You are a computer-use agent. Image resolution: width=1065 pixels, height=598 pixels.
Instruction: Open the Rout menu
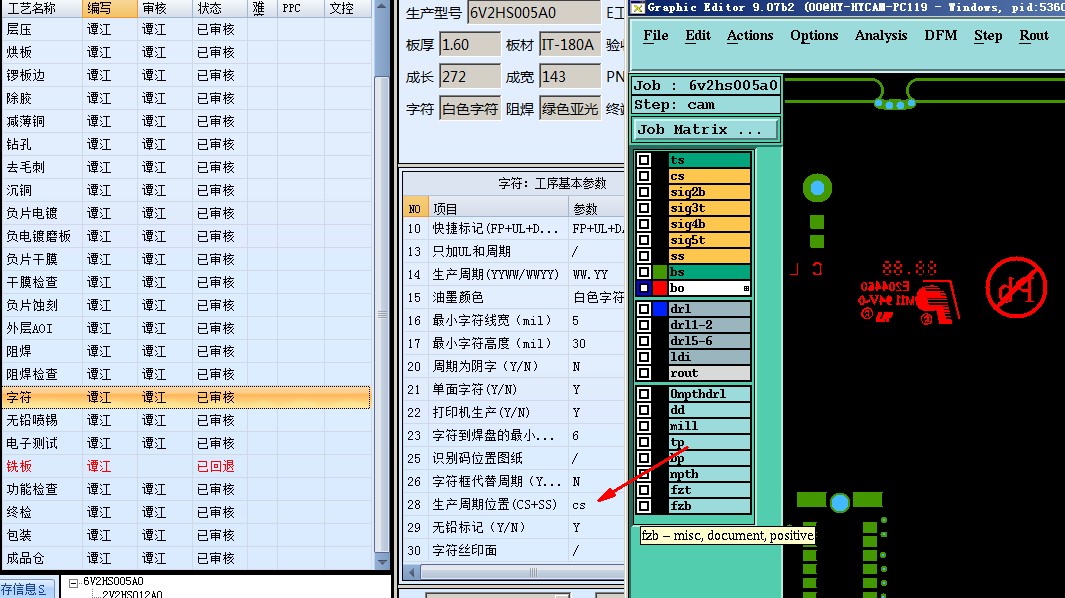(1034, 35)
